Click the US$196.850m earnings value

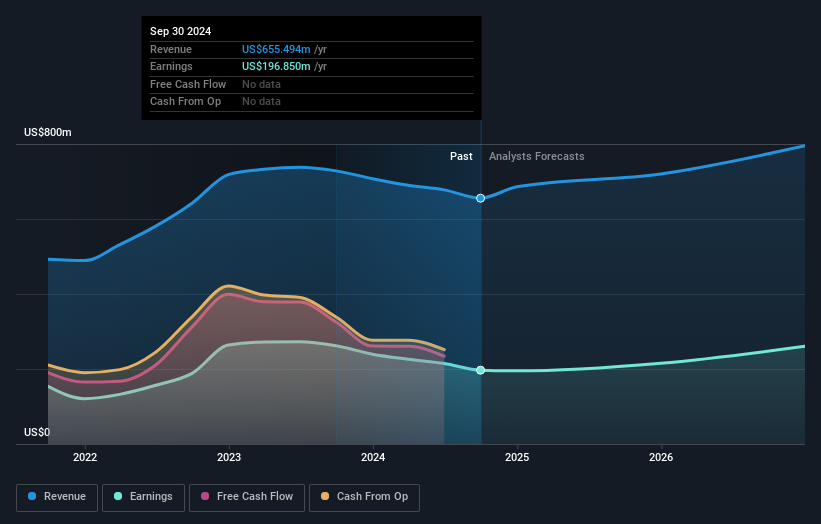(276, 66)
